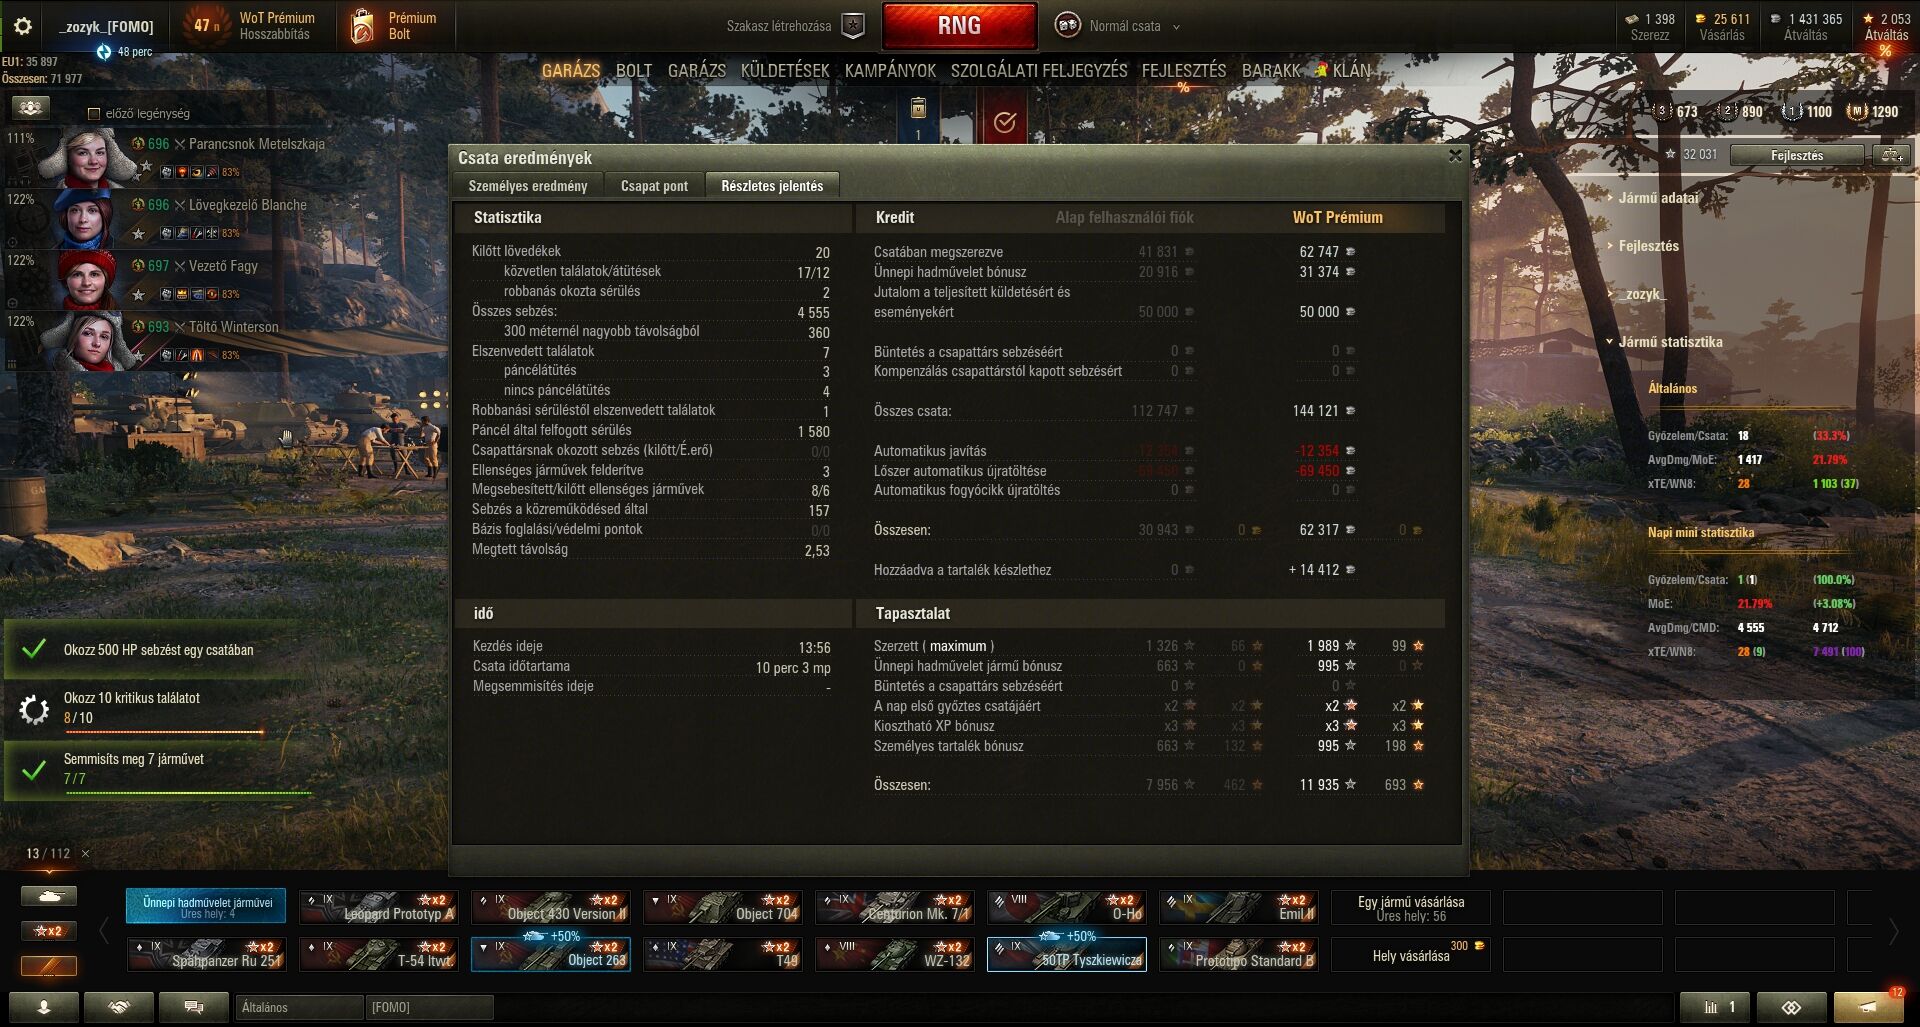Select the Emil II tank
This screenshot has height=1027, width=1920.
coord(1239,907)
